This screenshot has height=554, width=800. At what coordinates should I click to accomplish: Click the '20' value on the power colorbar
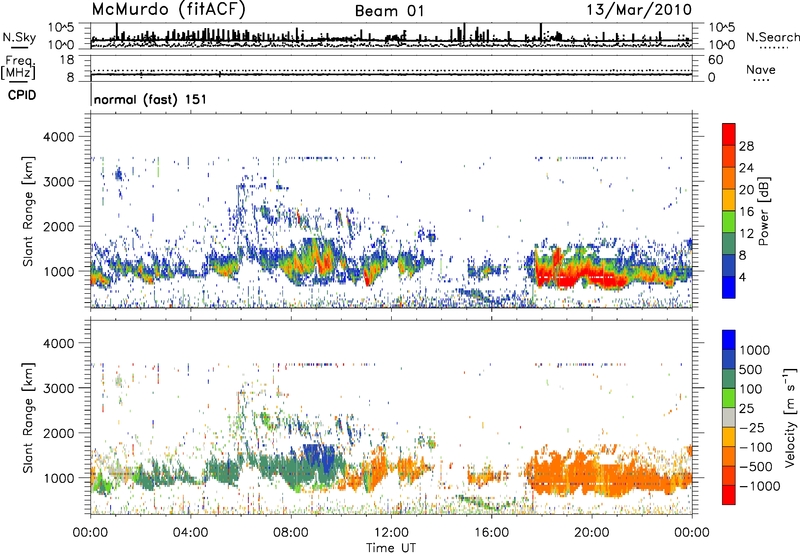coord(746,190)
